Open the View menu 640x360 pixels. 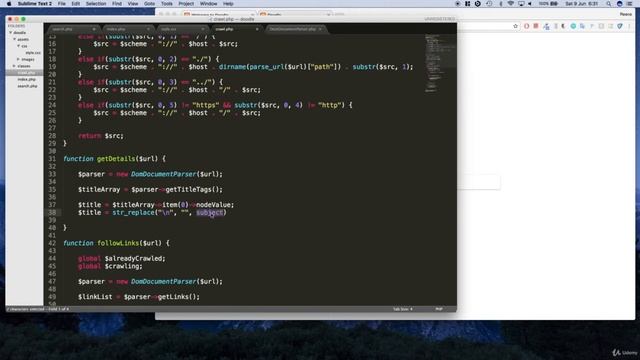[133, 4]
